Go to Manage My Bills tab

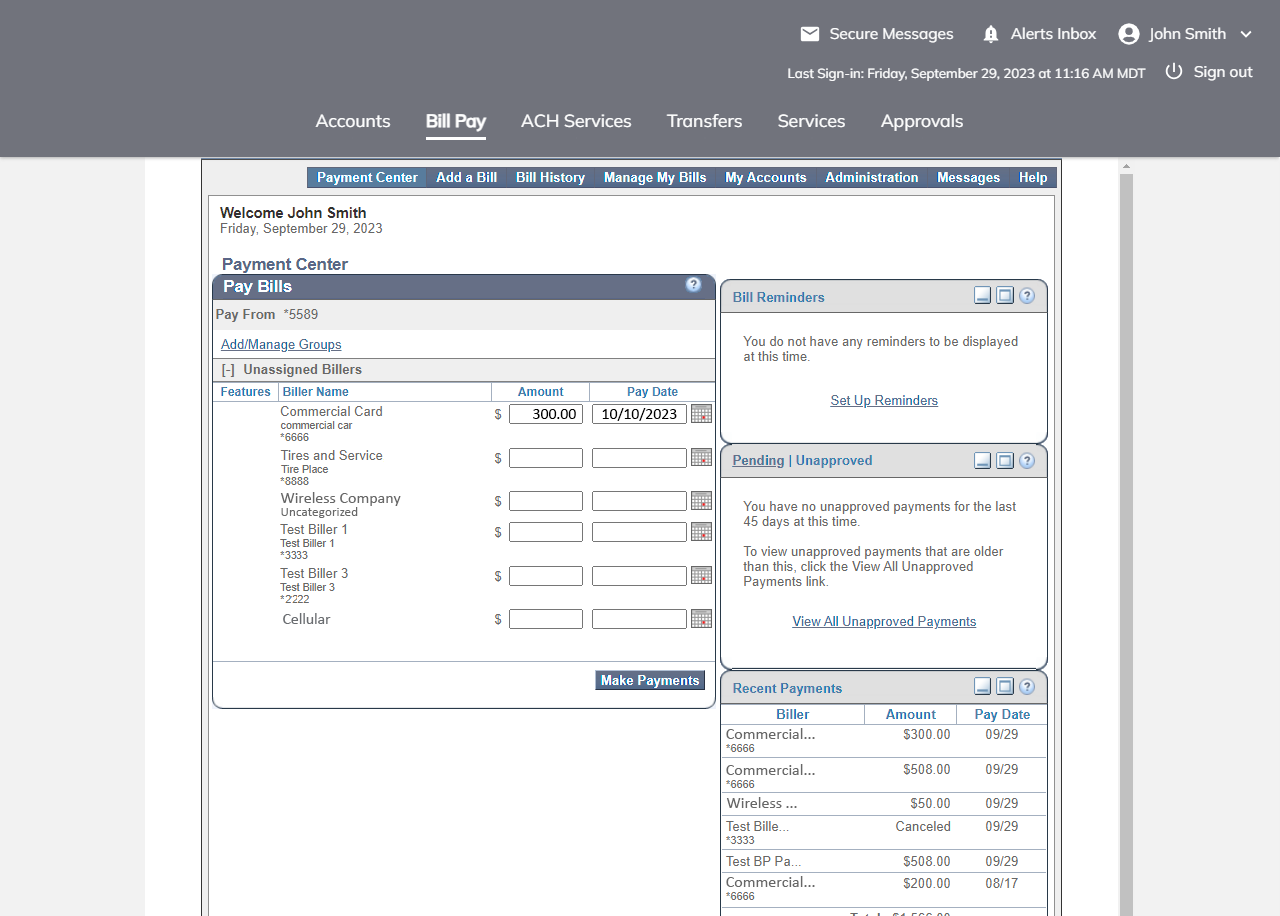[x=655, y=177]
